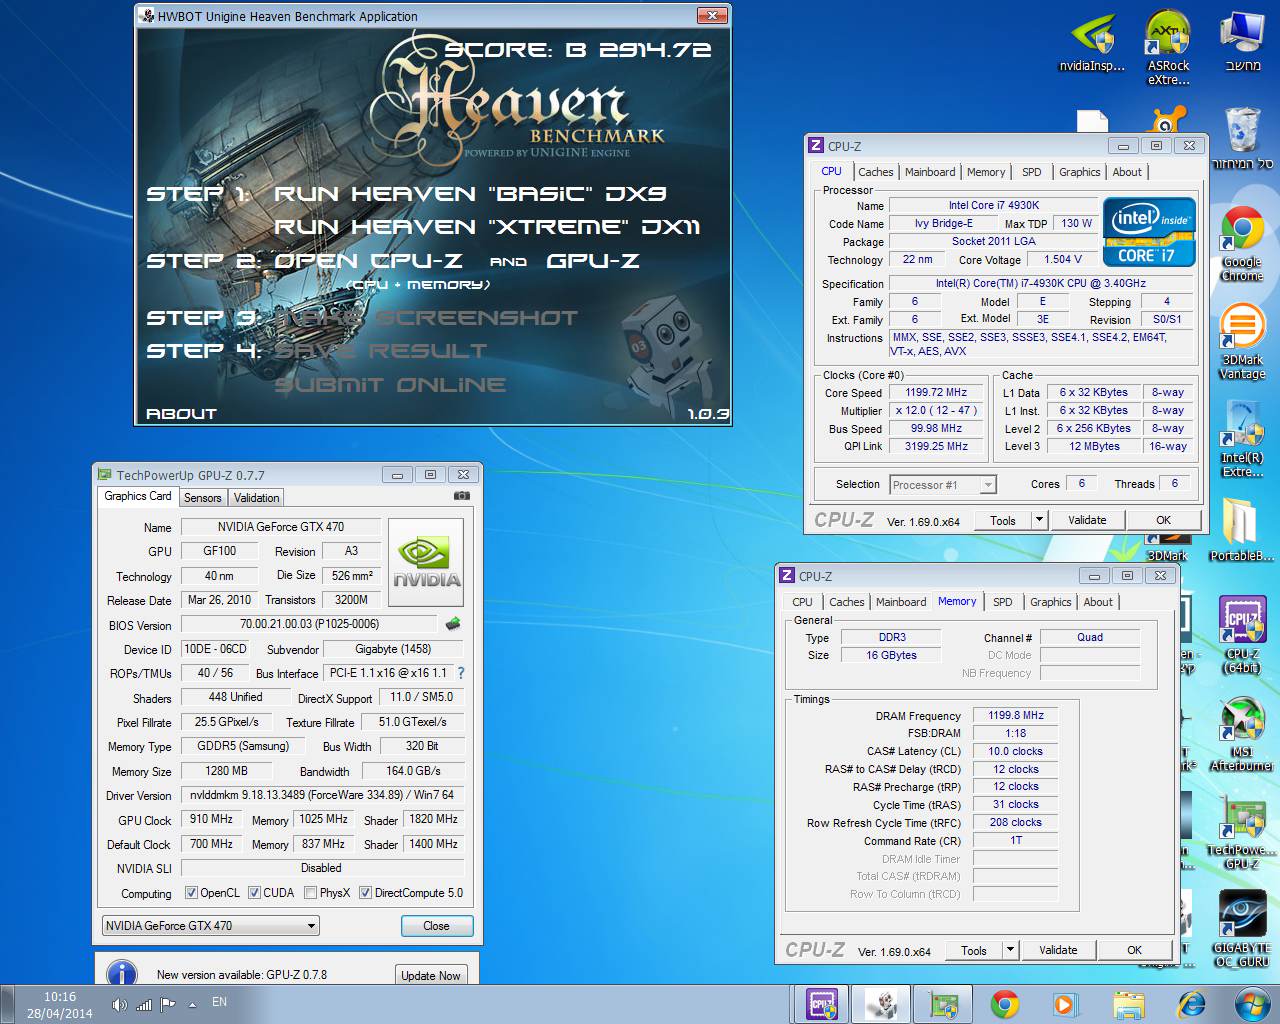1280x1024 pixels.
Task: Launch Google Chrome from the desktop
Action: pos(1242,244)
